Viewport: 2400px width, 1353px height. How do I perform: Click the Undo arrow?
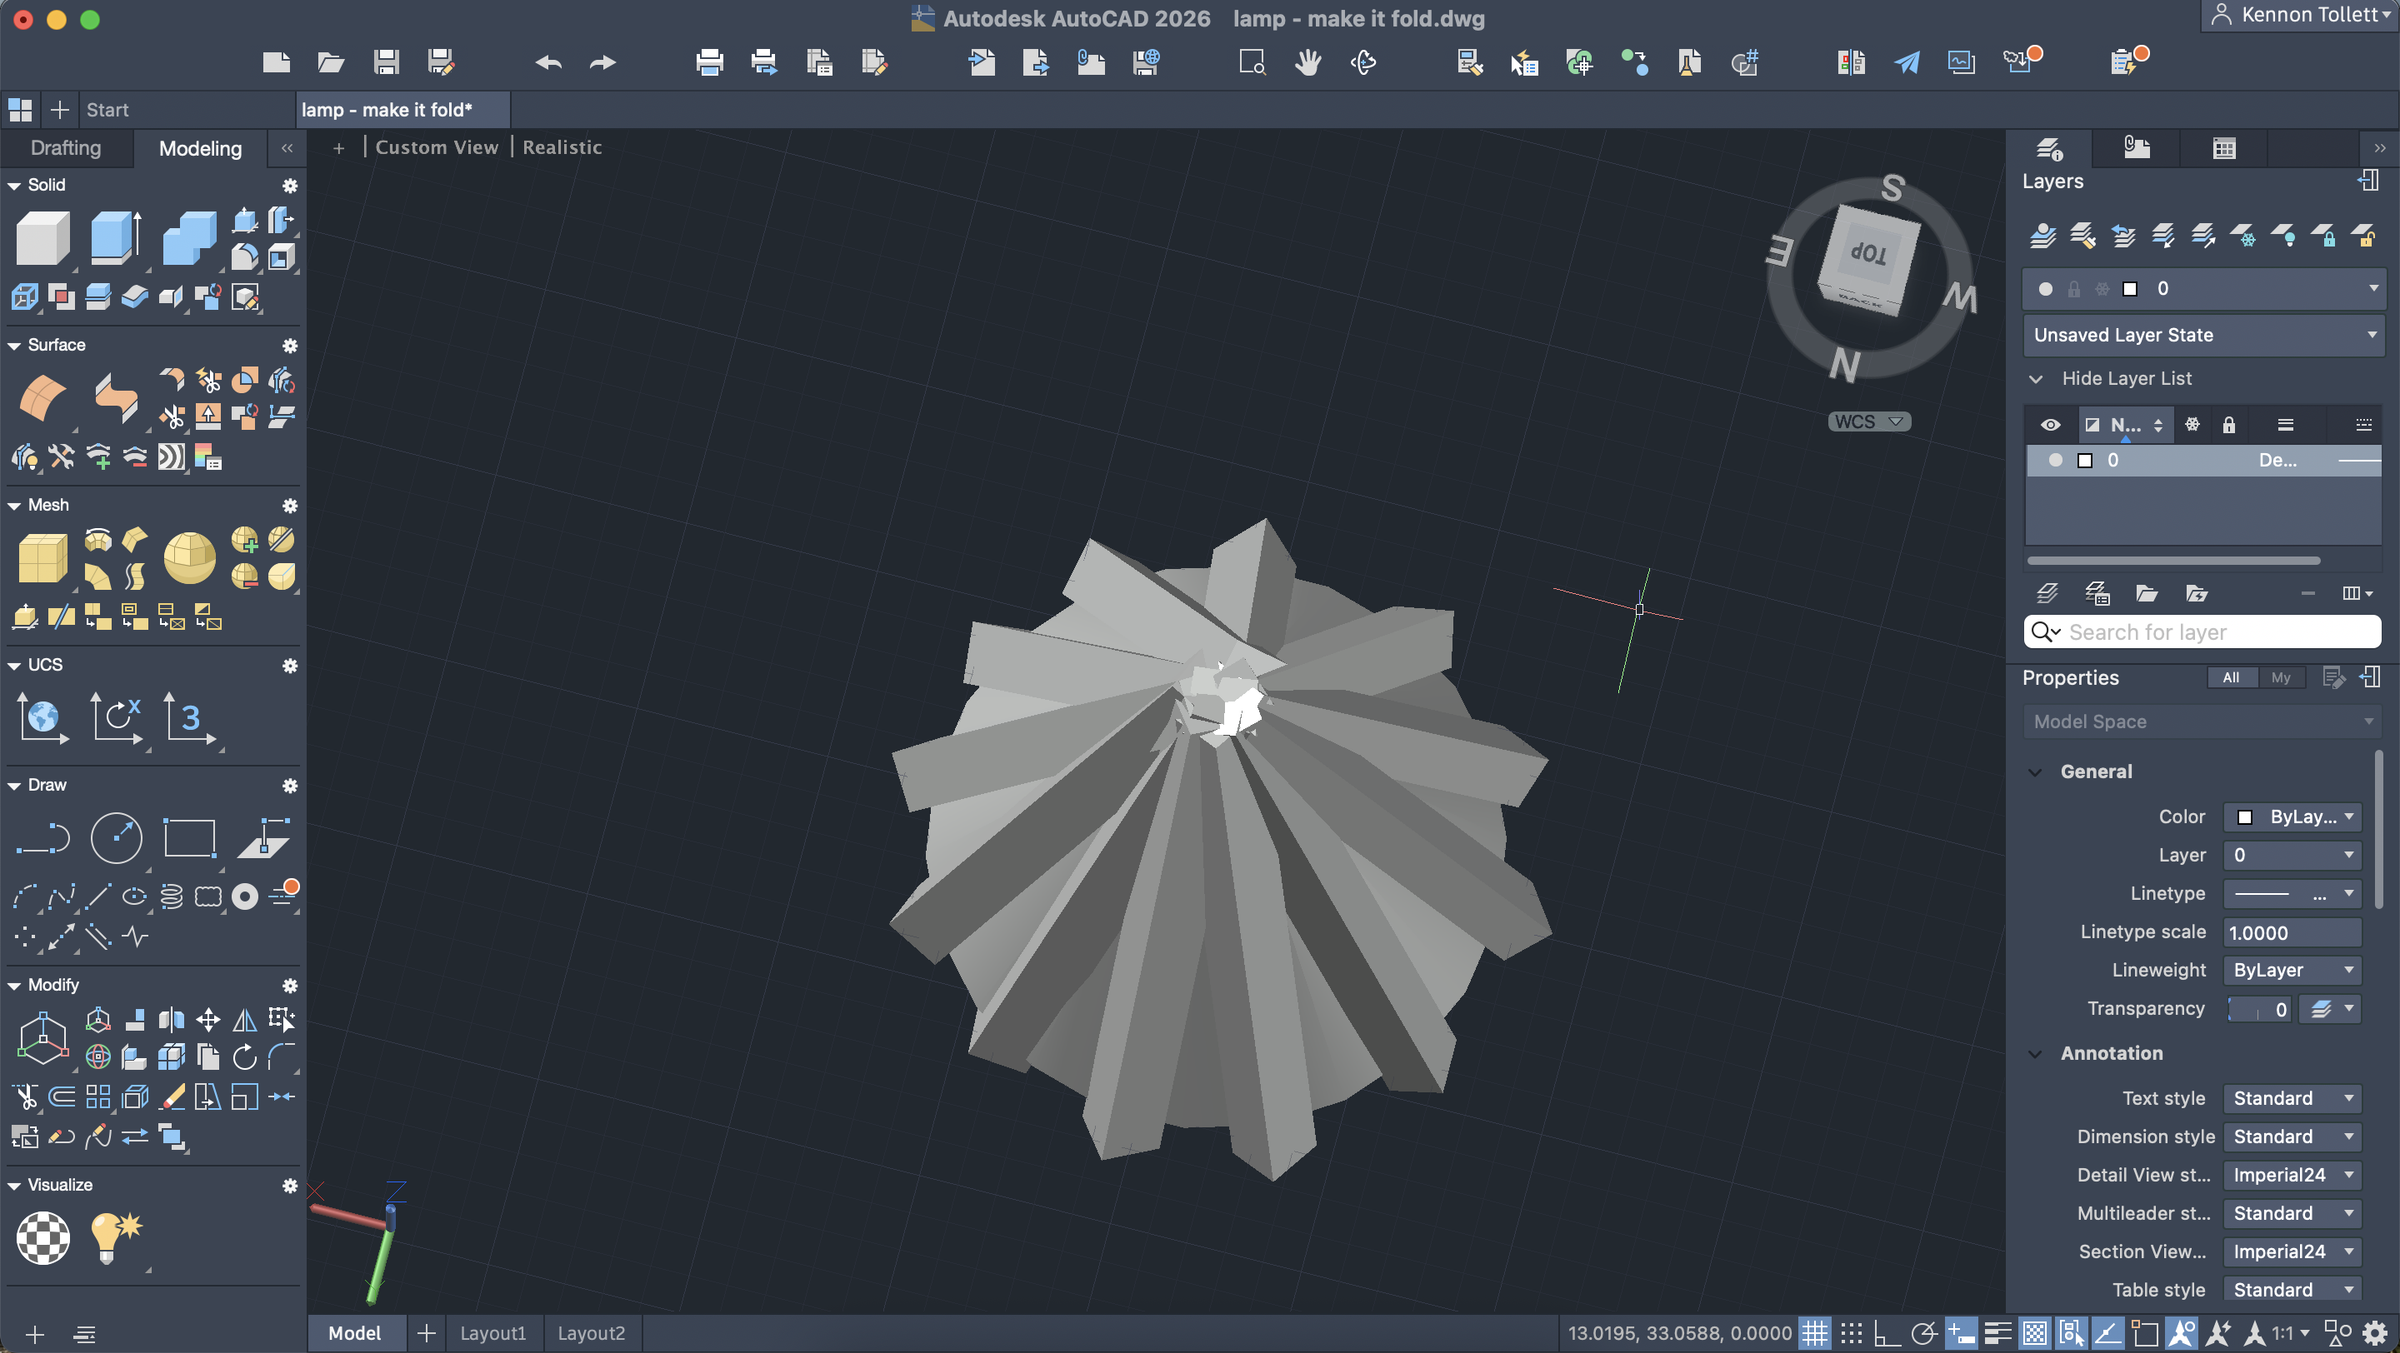tap(548, 63)
